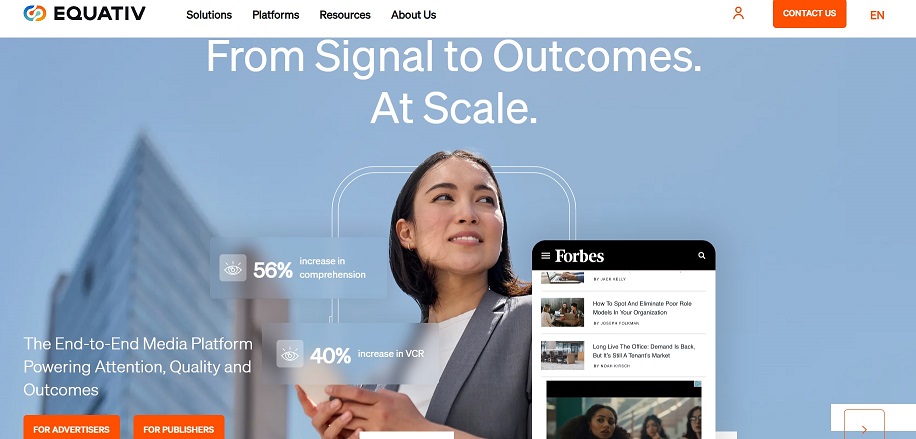Click the video ad in Forbes mockup
Image resolution: width=916 pixels, height=439 pixels.
(x=624, y=409)
